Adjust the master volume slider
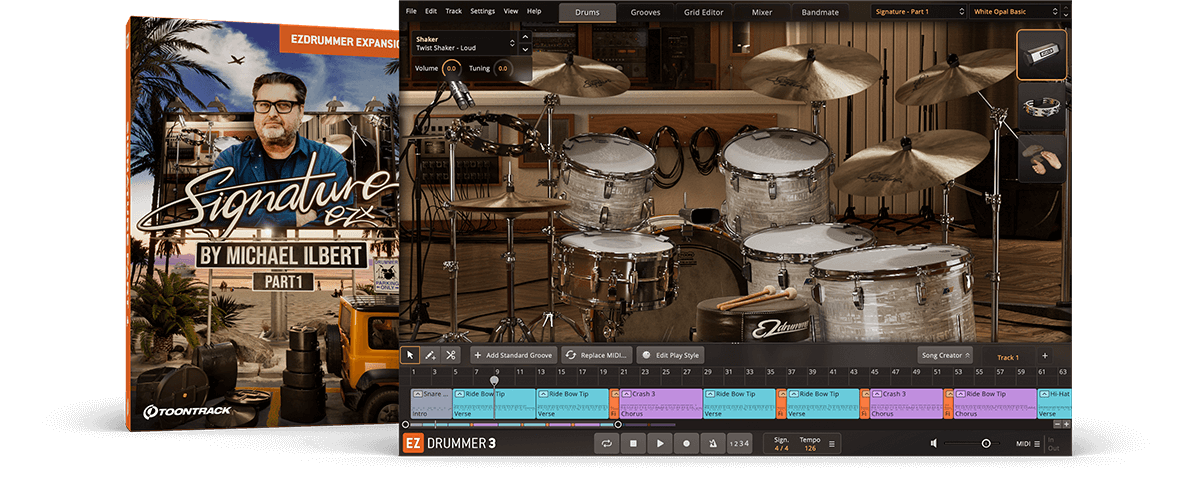The height and width of the screenshot is (488, 1200). (985, 443)
